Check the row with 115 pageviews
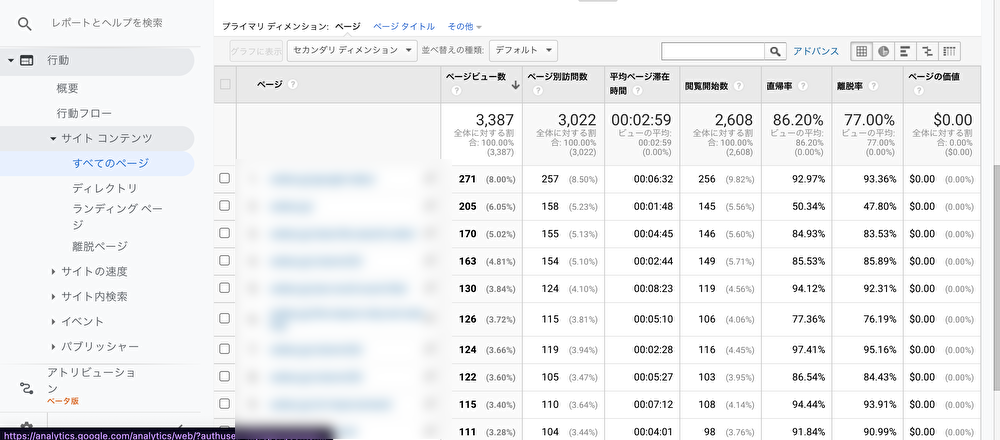 point(224,404)
